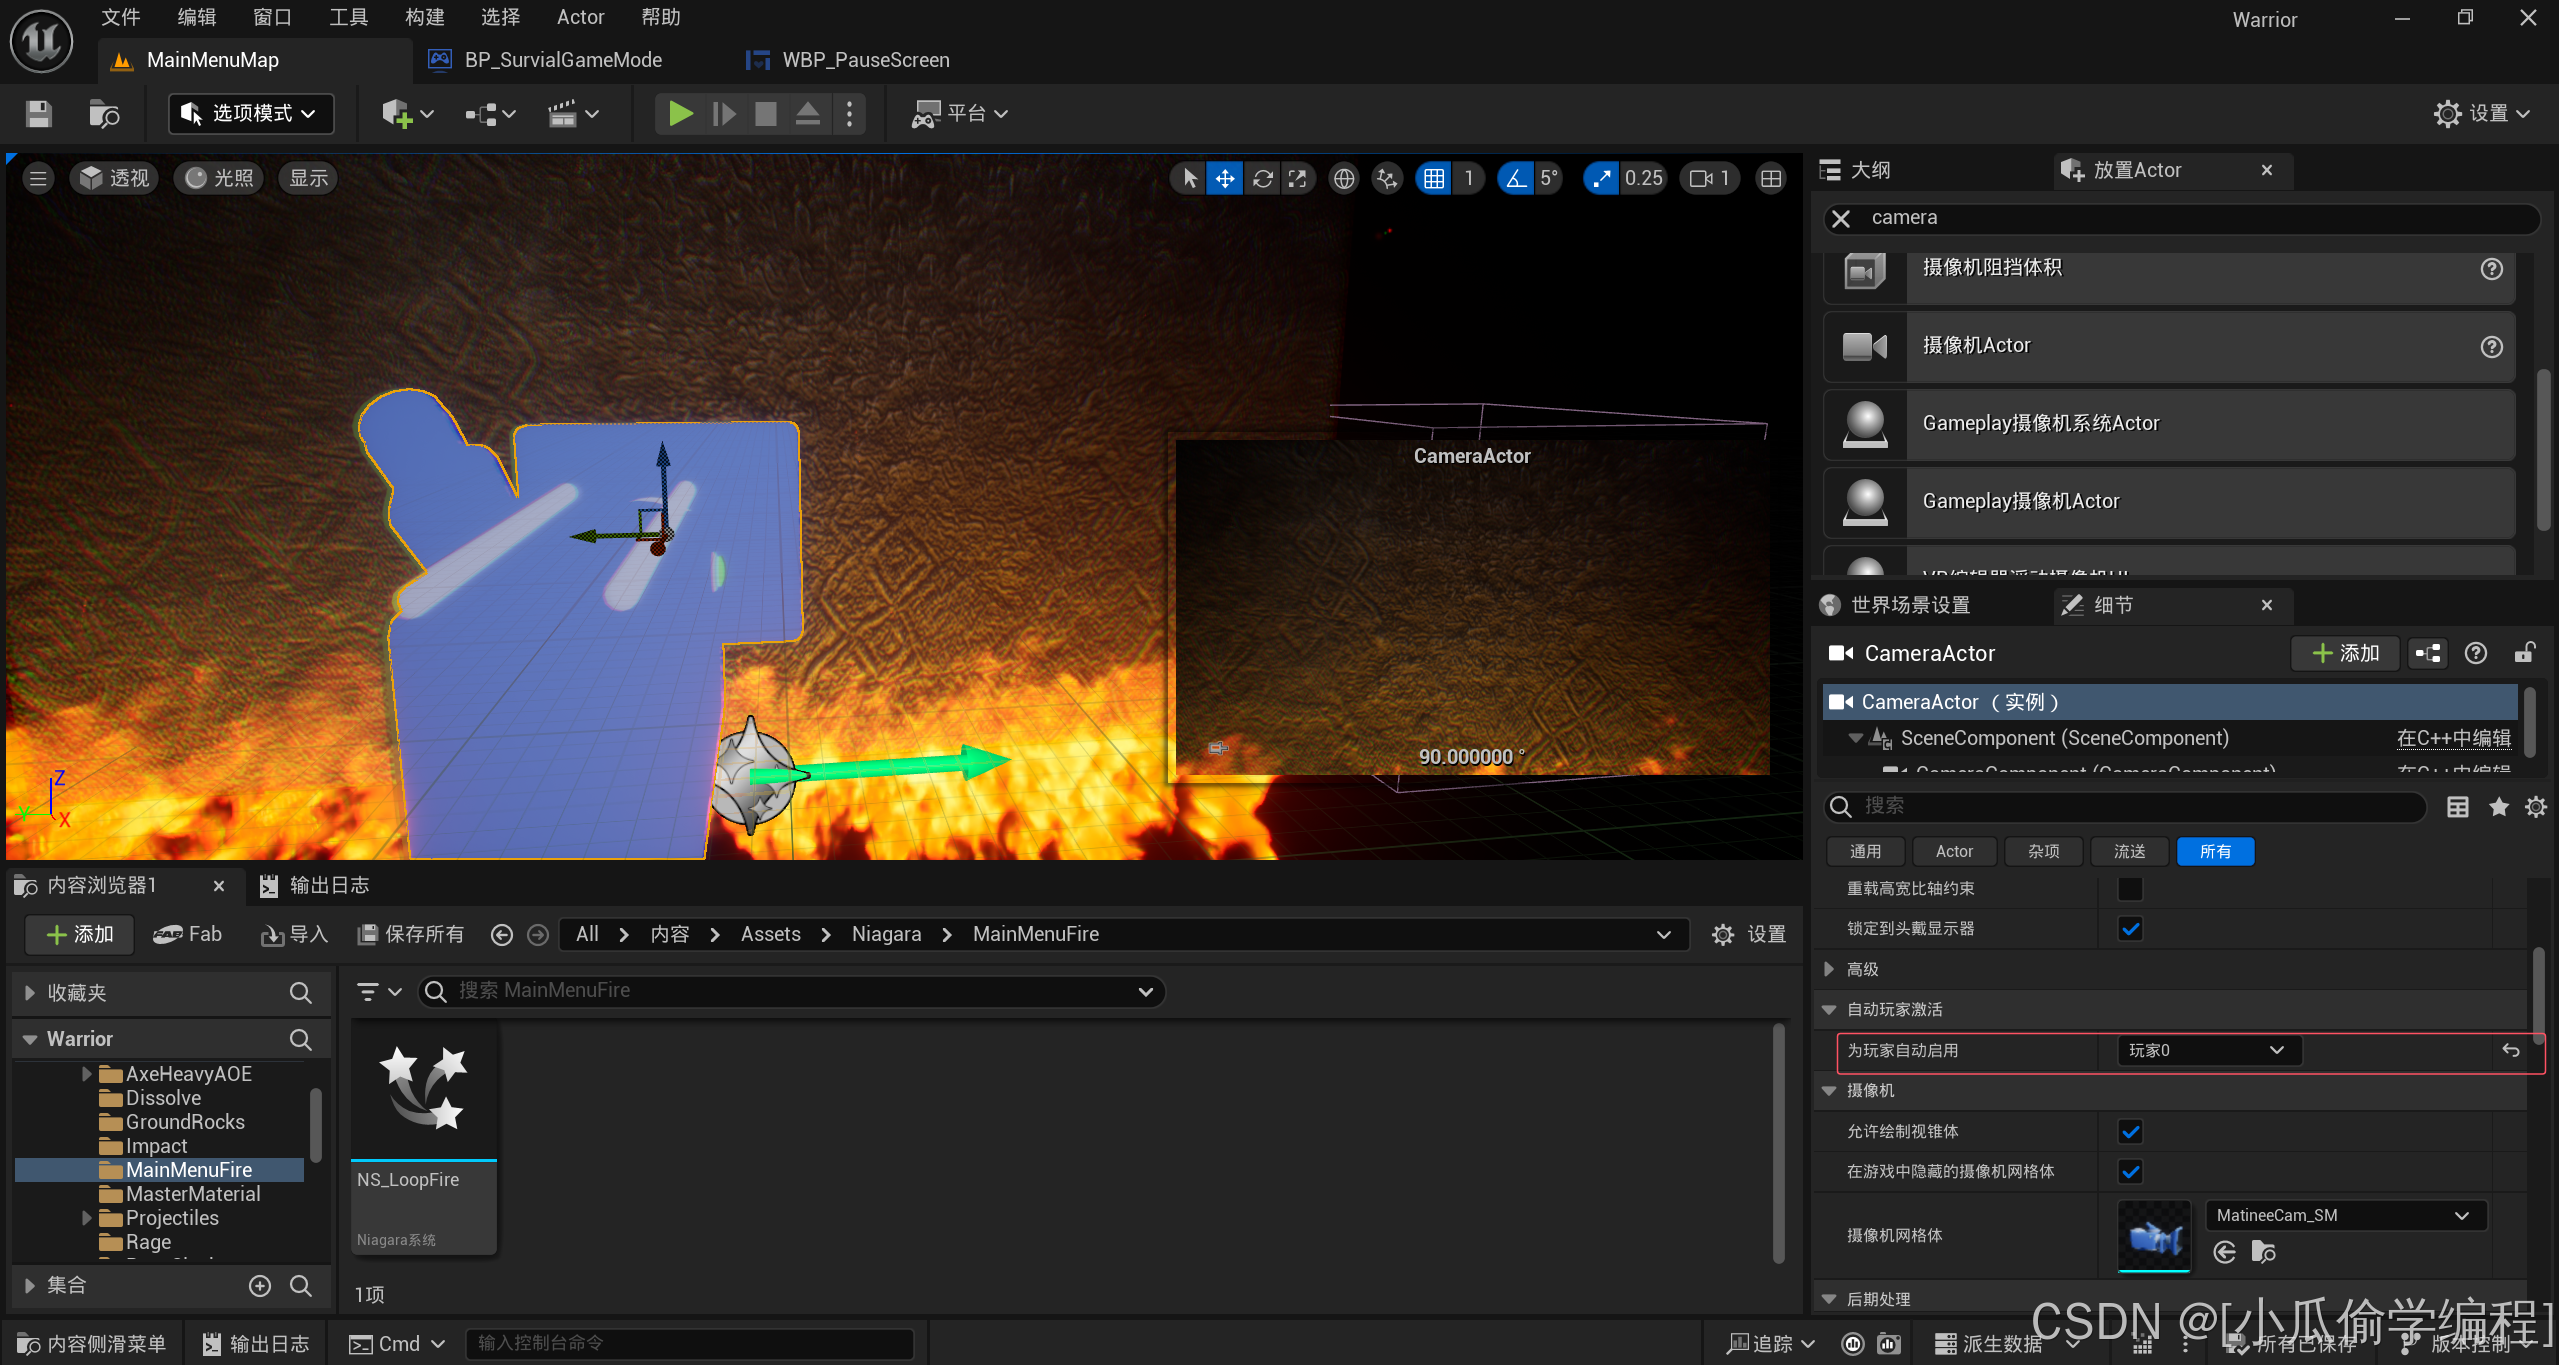Open the 玩家0 auto-activate dropdown
Image resolution: width=2559 pixels, height=1365 pixels.
tap(2208, 1051)
